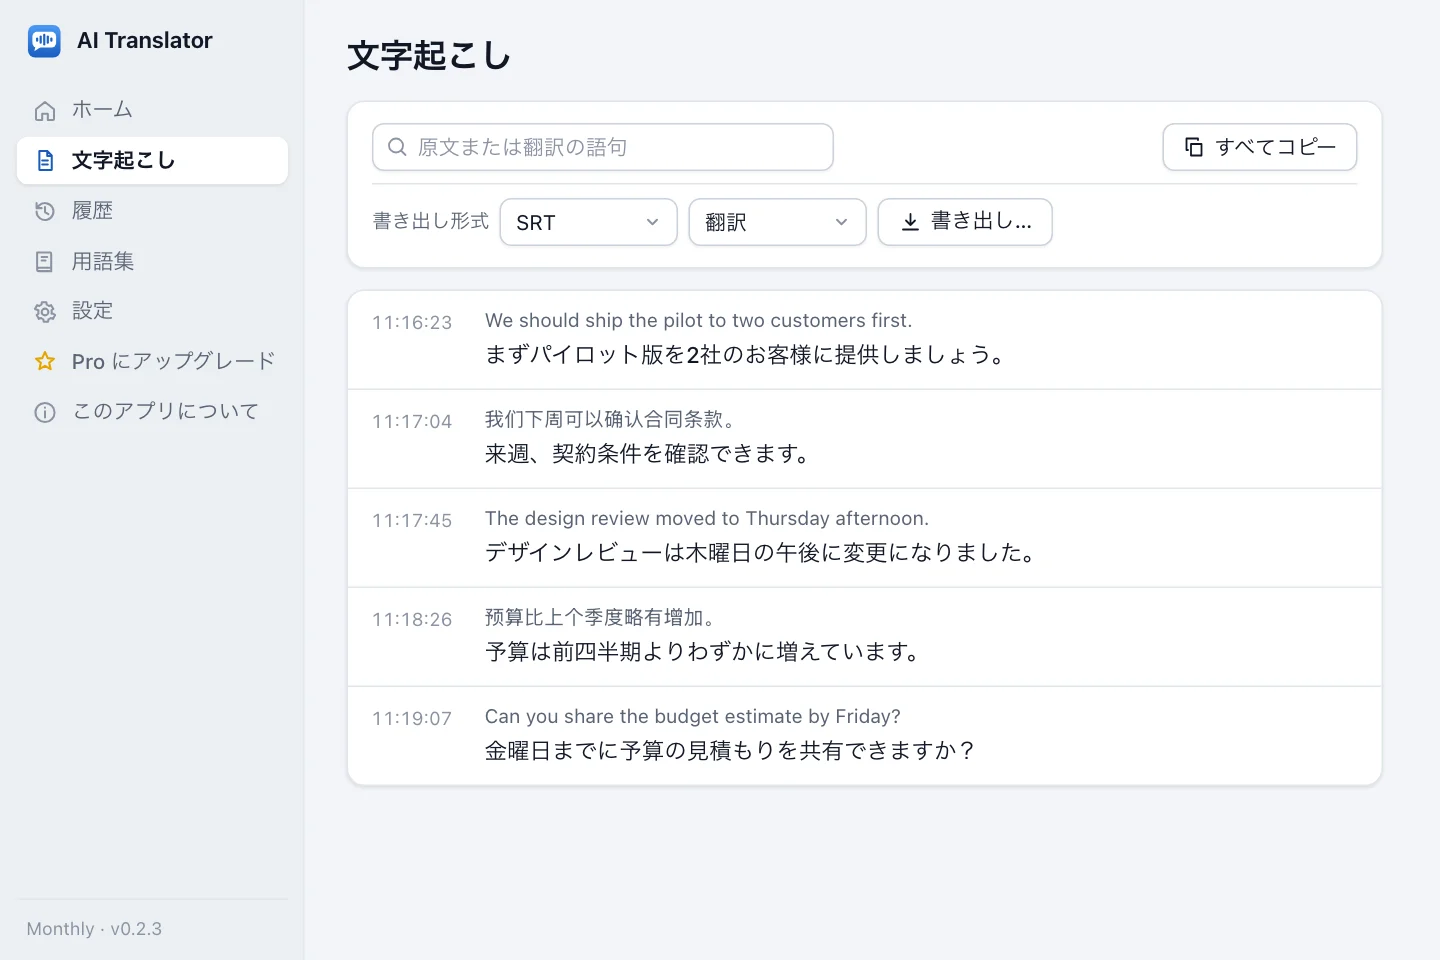Click the history clock icon beside 履歴
This screenshot has height=960, width=1440.
[45, 211]
